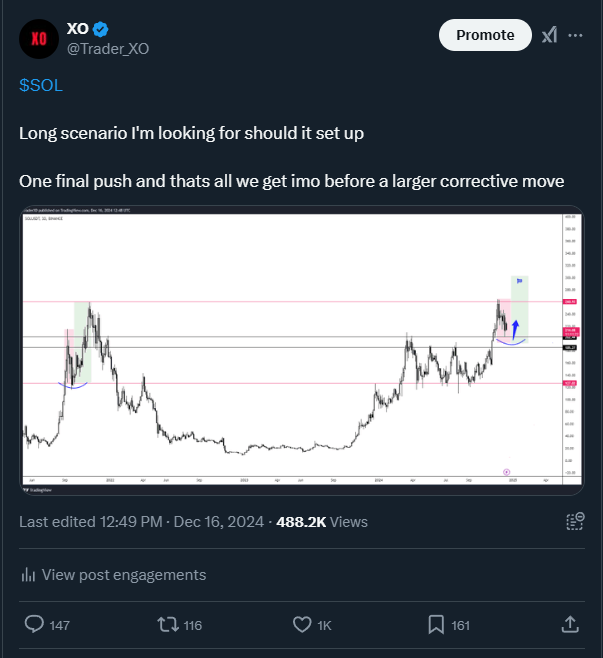This screenshot has width=603, height=658.
Task: Click the Promote button
Action: tap(485, 35)
